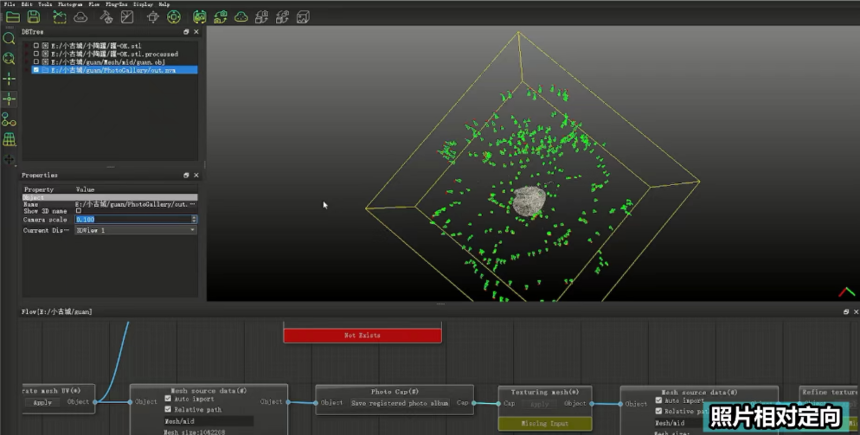860x435 pixels.
Task: Toggle checkbox of the stl.processed item
Action: pyautogui.click(x=36, y=54)
